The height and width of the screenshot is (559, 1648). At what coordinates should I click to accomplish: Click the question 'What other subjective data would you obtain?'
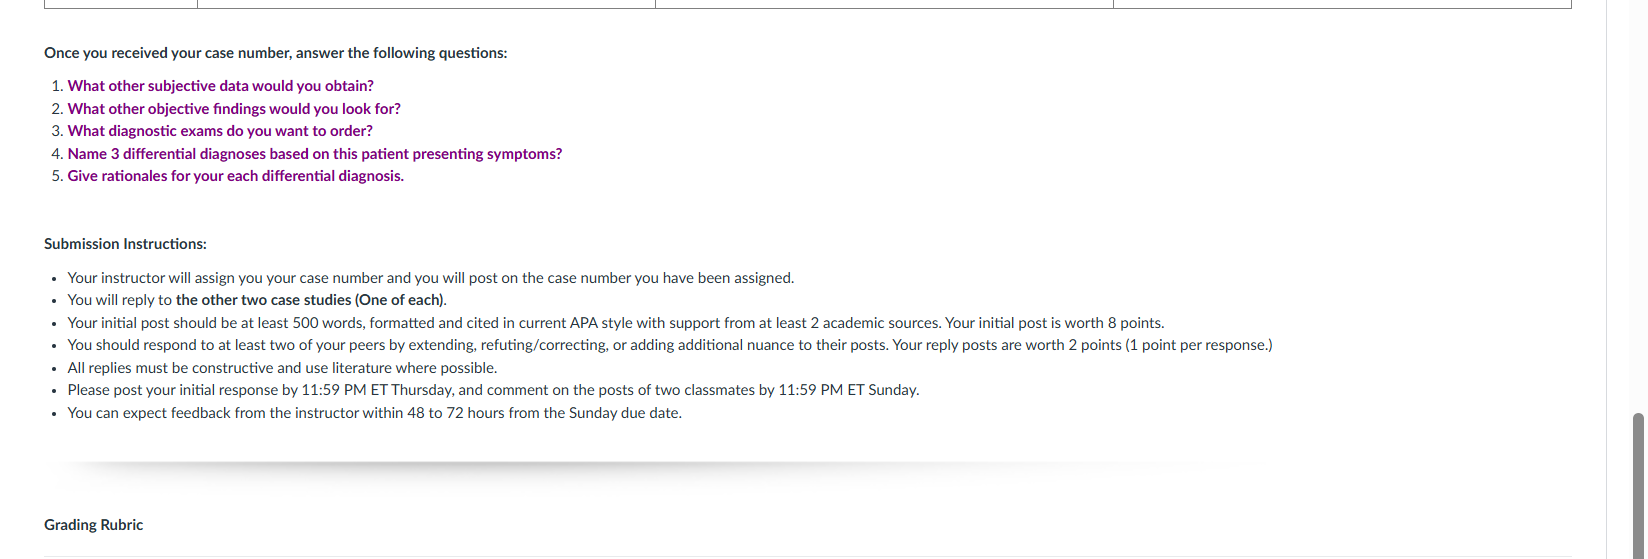click(220, 86)
